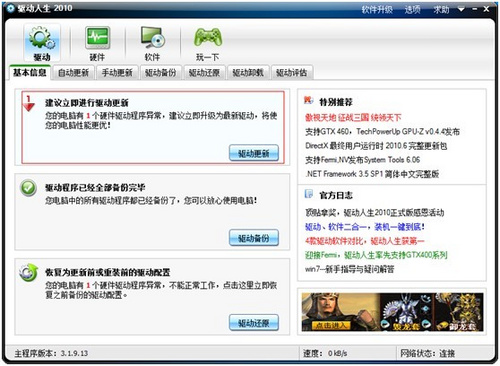Viewport: 500px width, 366px height.
Task: Click the 恢复为更新前或重装前的驱动配置 heading
Action: click(108, 272)
